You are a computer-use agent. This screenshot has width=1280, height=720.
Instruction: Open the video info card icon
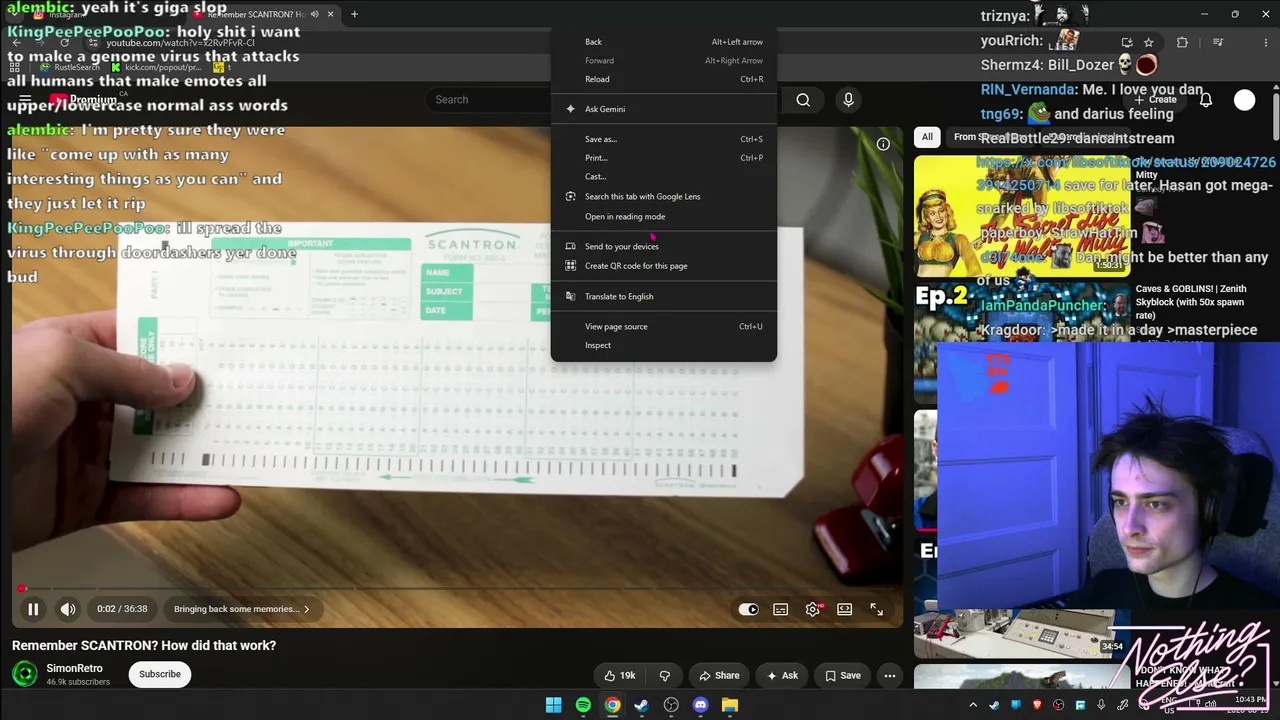coord(883,144)
